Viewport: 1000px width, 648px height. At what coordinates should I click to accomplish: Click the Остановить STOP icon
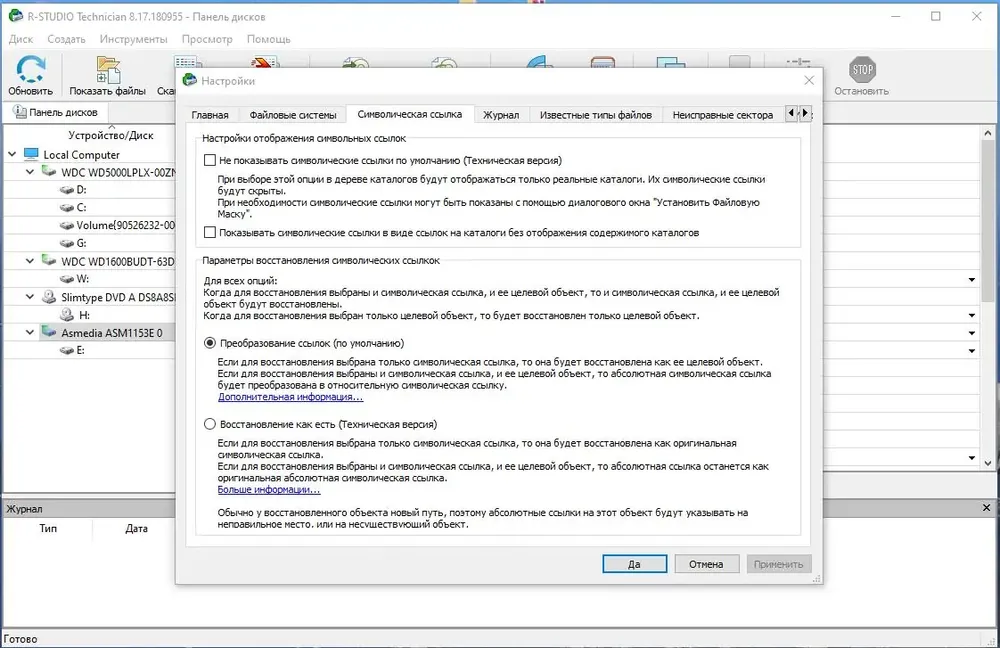pos(862,70)
